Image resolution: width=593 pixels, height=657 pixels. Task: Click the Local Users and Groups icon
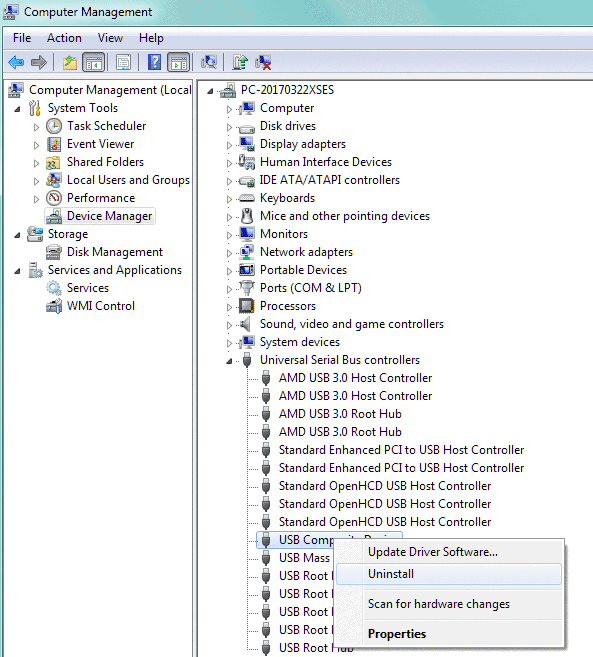[x=54, y=180]
